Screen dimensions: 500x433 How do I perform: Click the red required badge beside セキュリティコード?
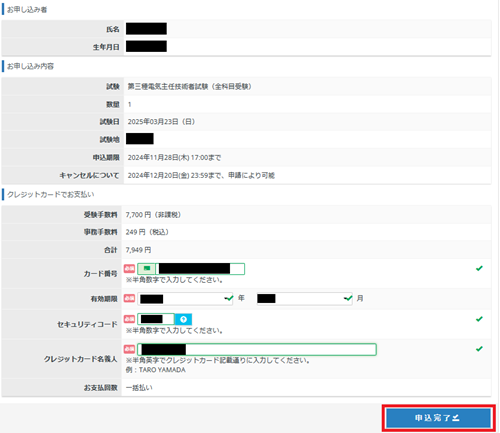[x=129, y=319]
